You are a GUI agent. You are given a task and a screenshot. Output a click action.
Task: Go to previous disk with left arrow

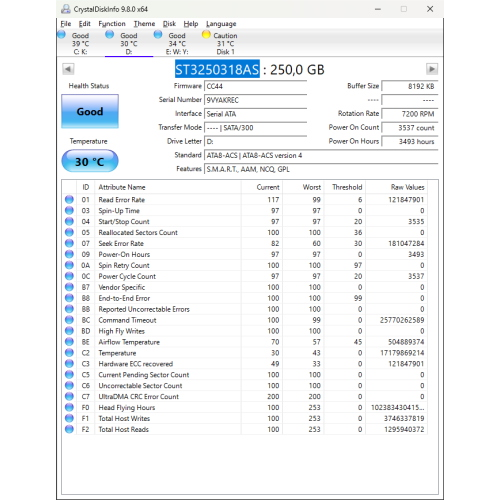coord(68,69)
